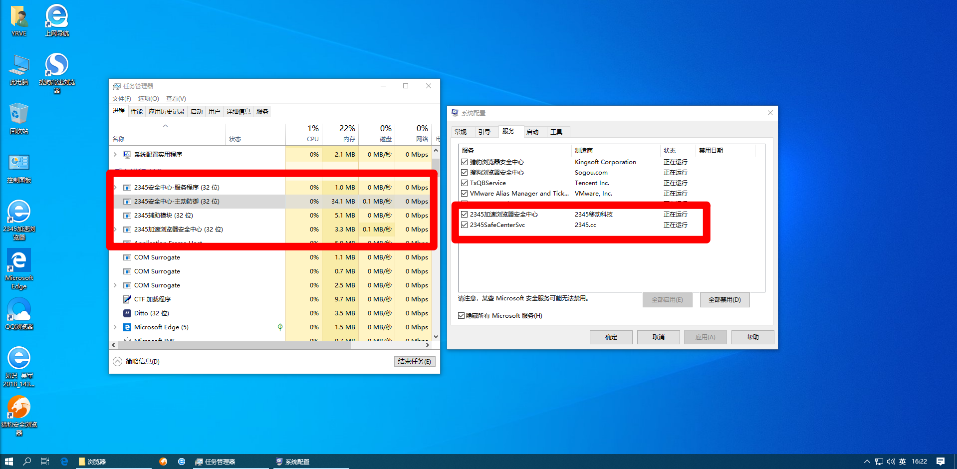Viewport: 957px width, 469px height.
Task: Uncheck the 搜狗浏览器安全中心 service checkbox
Action: tap(466, 173)
